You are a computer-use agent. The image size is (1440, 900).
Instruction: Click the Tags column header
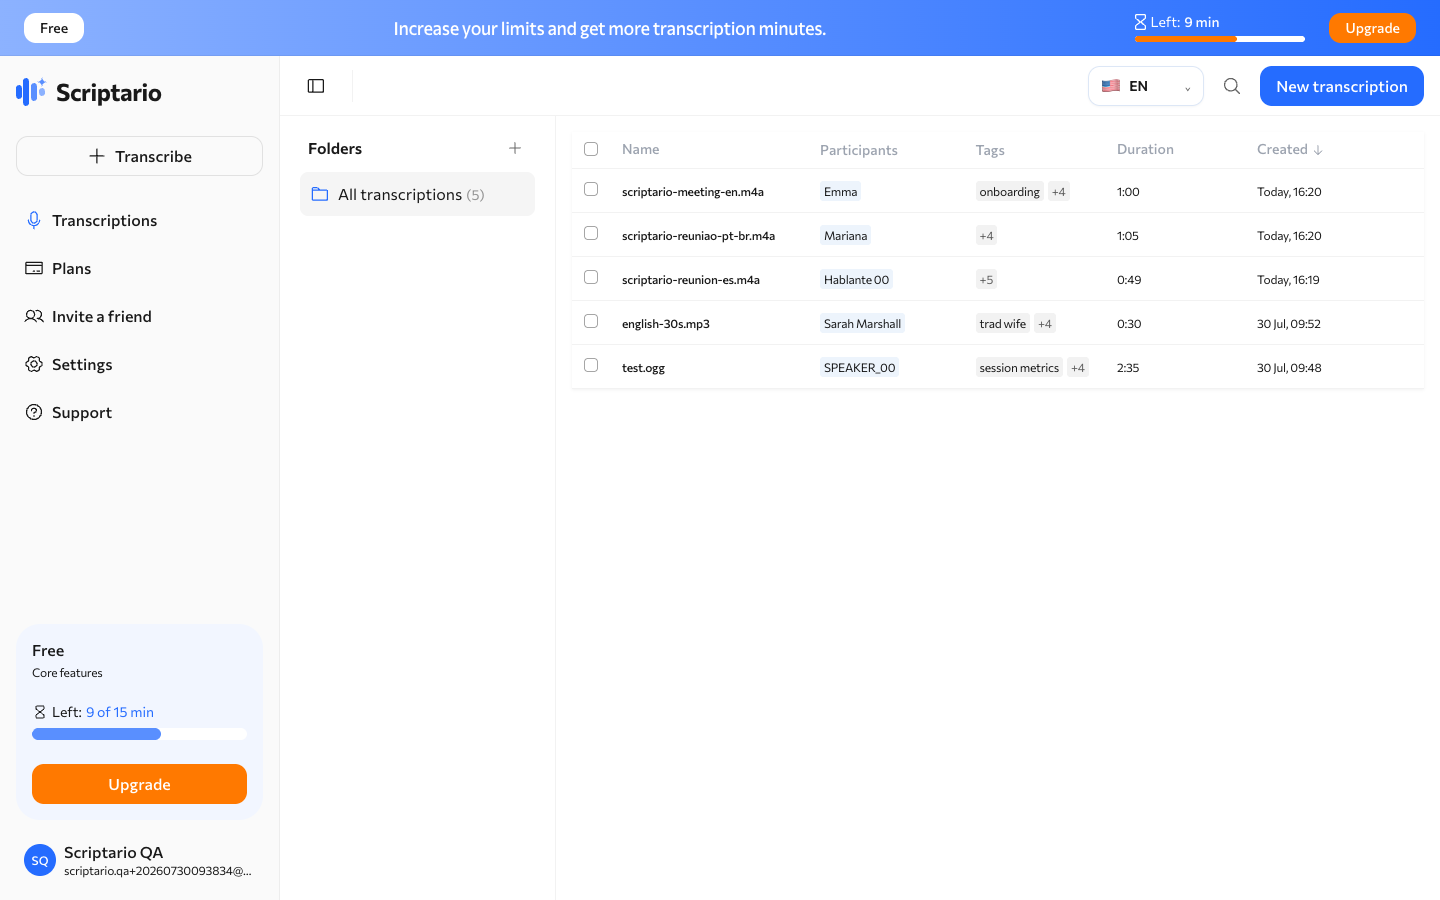pos(990,150)
